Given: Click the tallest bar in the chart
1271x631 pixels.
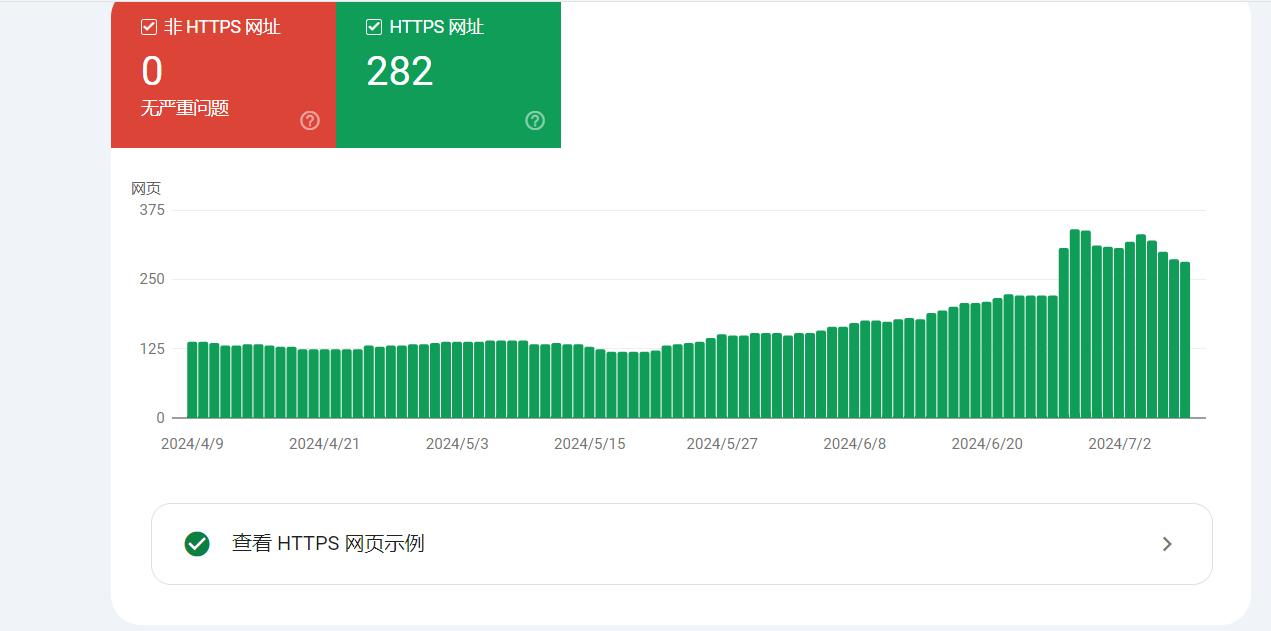Looking at the screenshot, I should (1075, 323).
